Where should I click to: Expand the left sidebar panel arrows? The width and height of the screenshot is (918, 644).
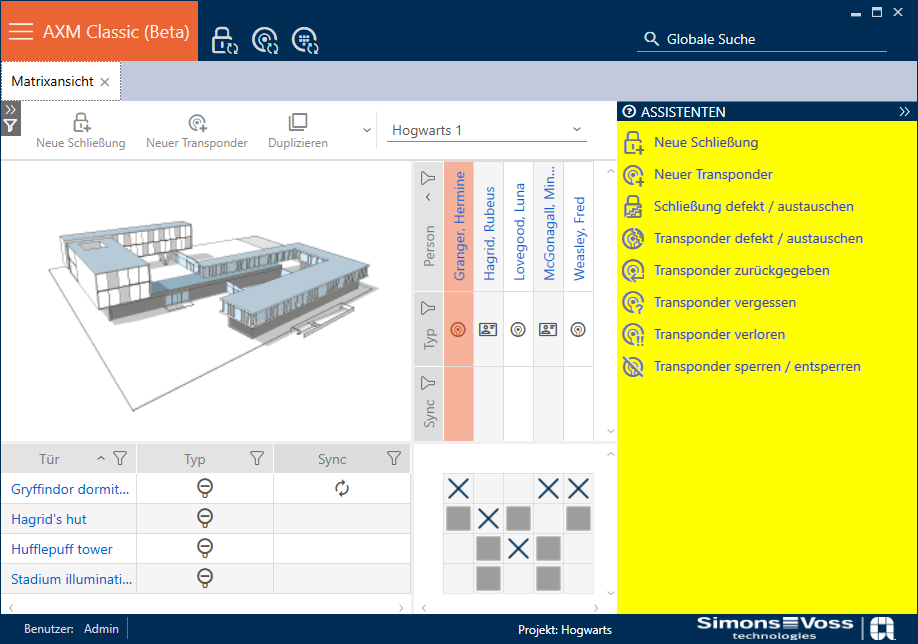coord(10,109)
